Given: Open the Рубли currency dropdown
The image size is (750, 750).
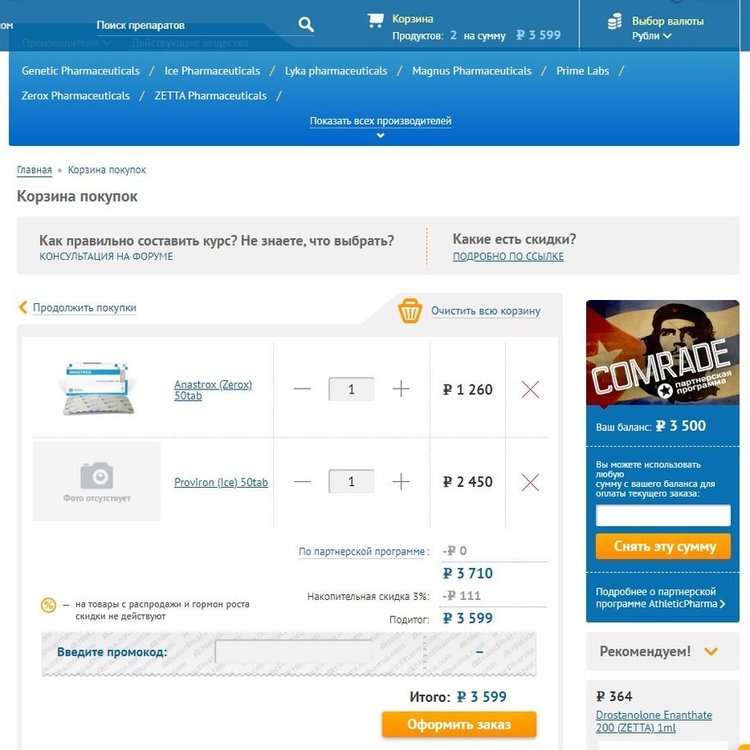Looking at the screenshot, I should [651, 36].
